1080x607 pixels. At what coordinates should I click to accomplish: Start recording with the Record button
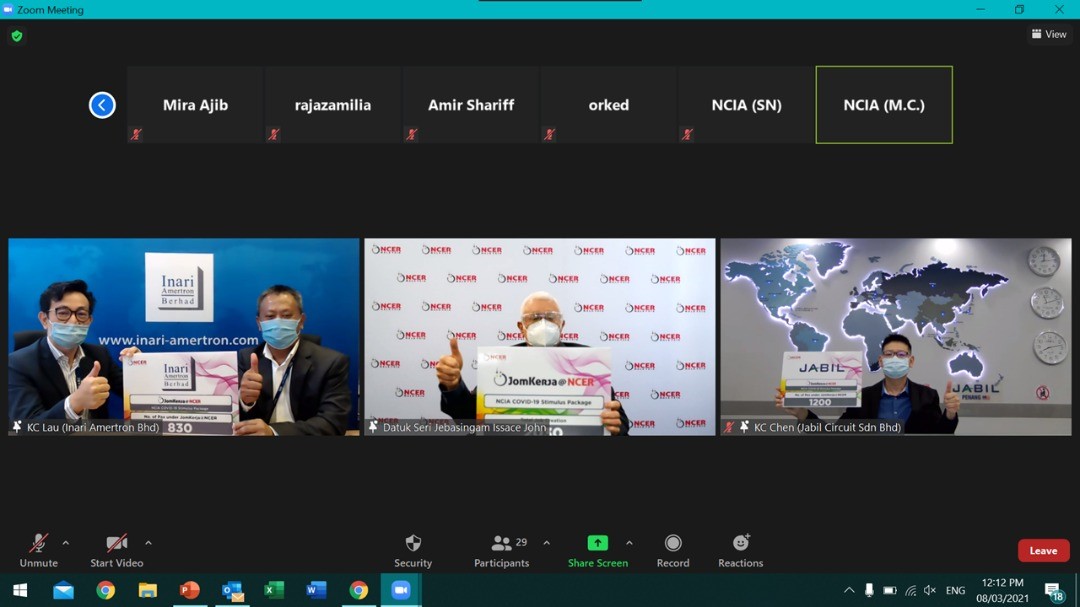pyautogui.click(x=673, y=551)
